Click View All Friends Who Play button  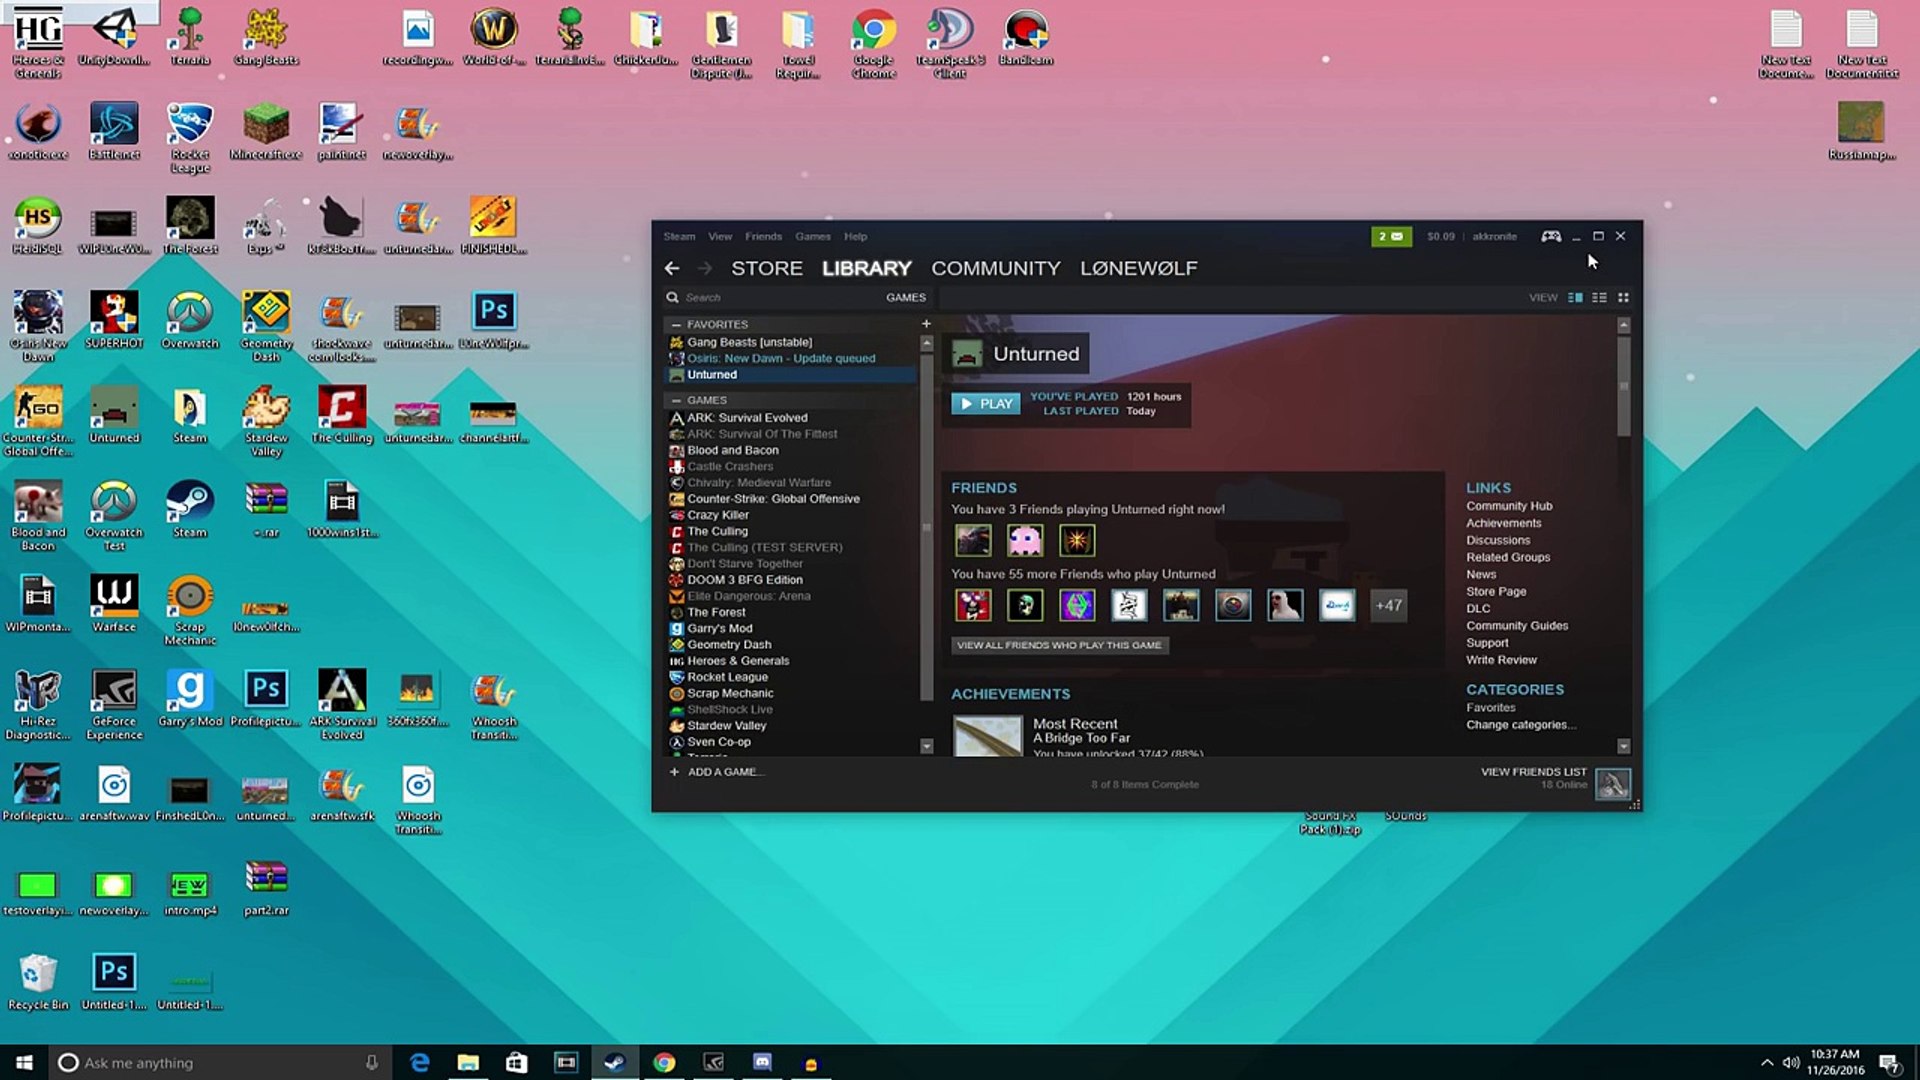click(1059, 645)
